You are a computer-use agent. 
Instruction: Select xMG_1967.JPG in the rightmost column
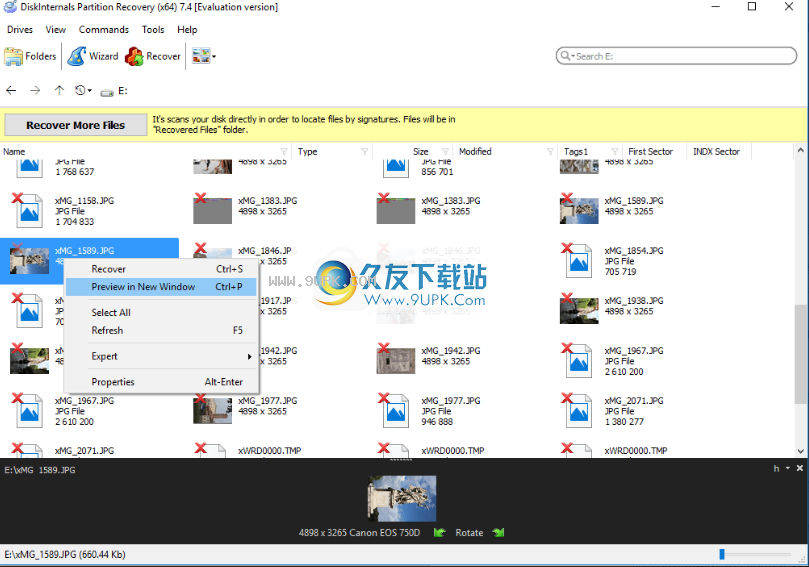579,361
